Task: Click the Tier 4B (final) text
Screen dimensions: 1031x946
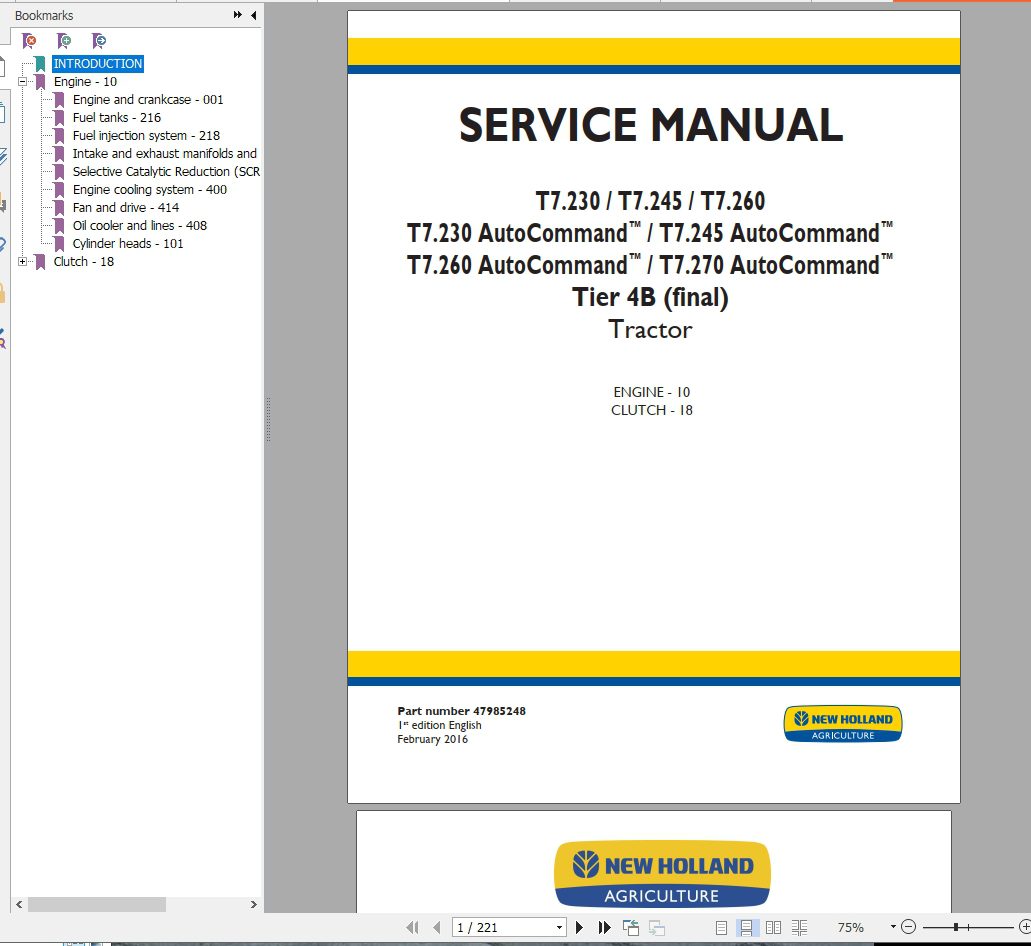Action: point(650,297)
